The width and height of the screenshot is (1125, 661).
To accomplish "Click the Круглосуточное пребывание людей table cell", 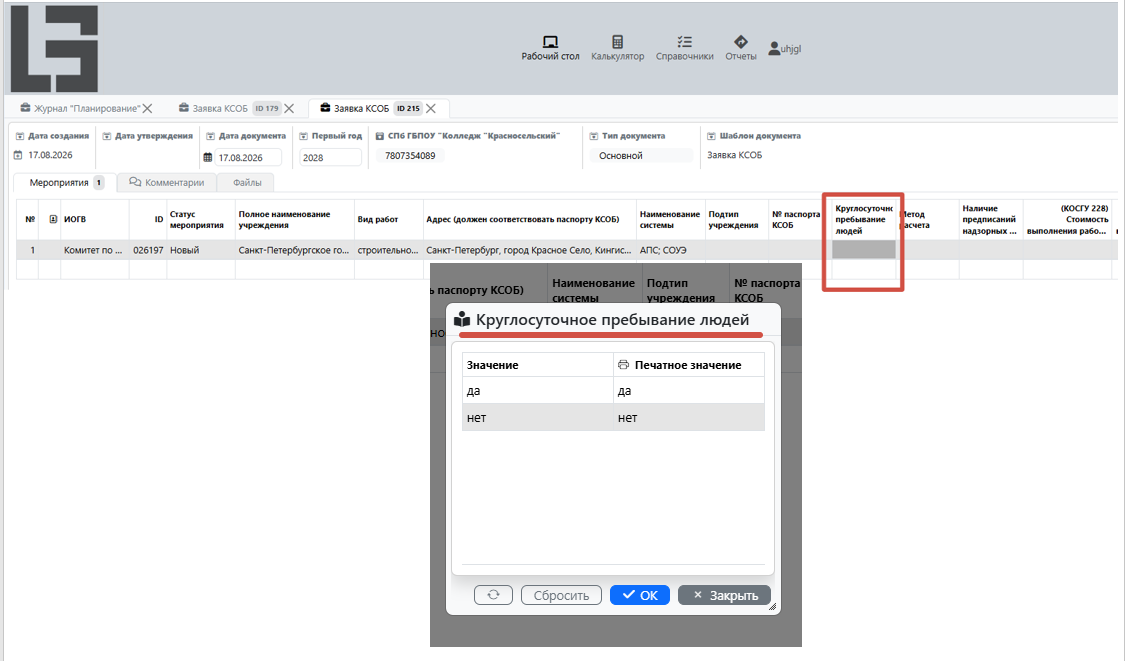I will [x=864, y=250].
